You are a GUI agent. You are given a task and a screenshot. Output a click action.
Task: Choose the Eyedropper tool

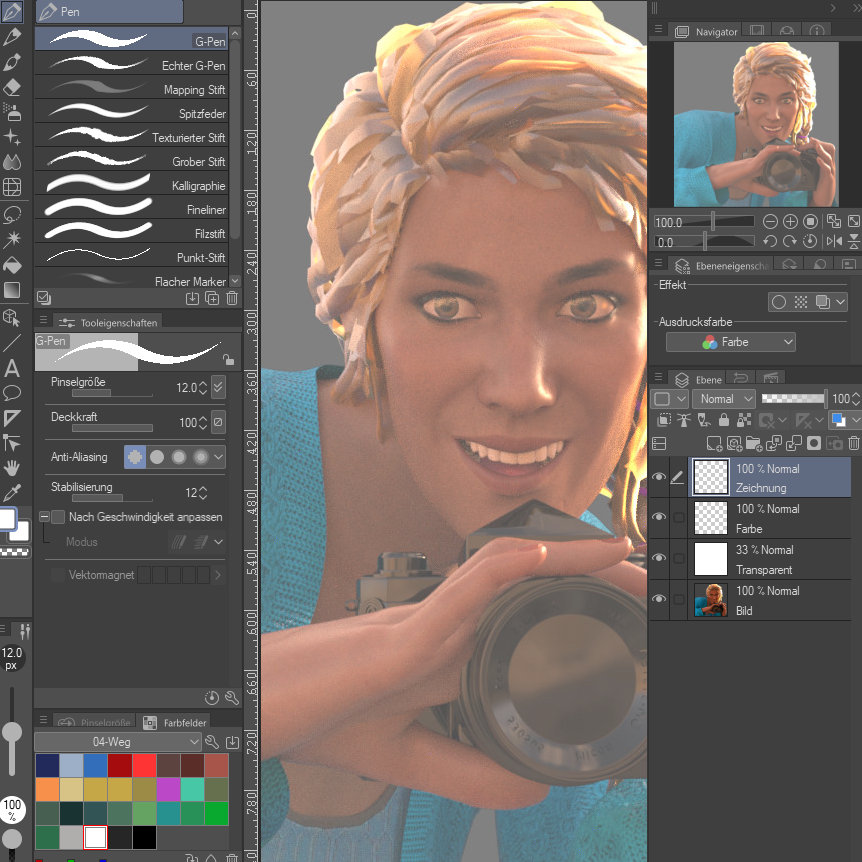(12, 492)
